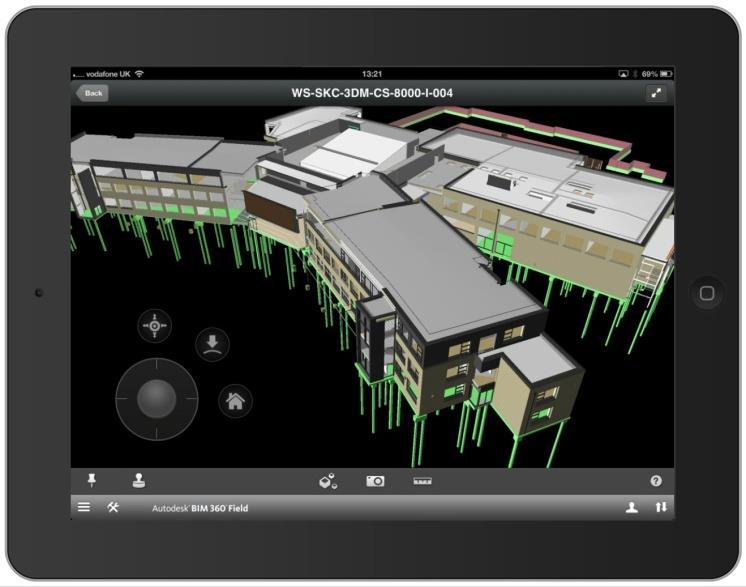Screen dimensions: 746x587
Task: Reset view with the home icon
Action: (235, 401)
